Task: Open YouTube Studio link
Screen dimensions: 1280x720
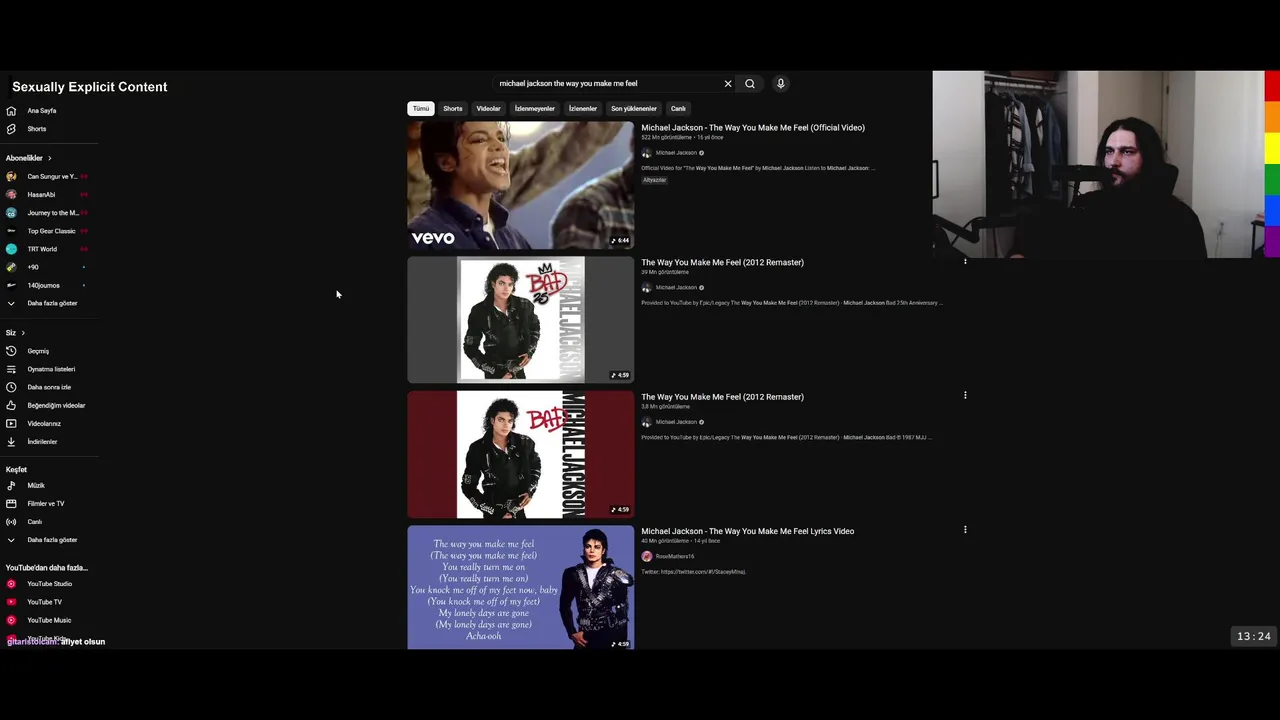Action: (49, 584)
